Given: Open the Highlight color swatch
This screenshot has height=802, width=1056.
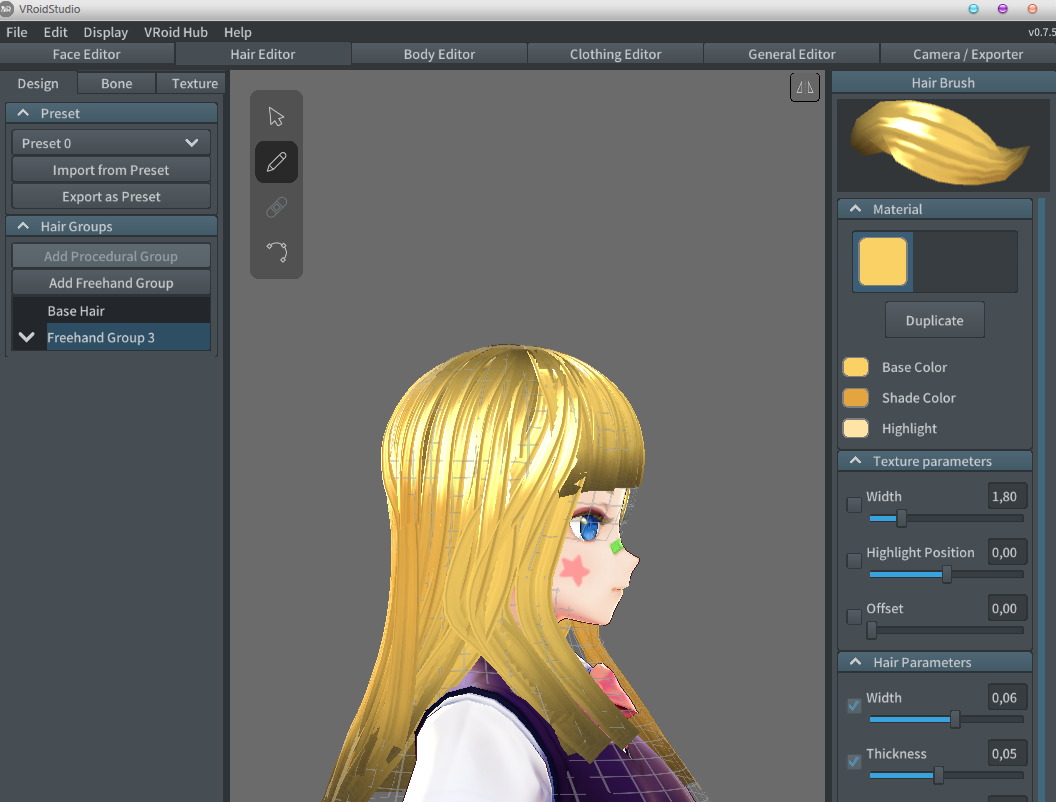Looking at the screenshot, I should click(855, 428).
